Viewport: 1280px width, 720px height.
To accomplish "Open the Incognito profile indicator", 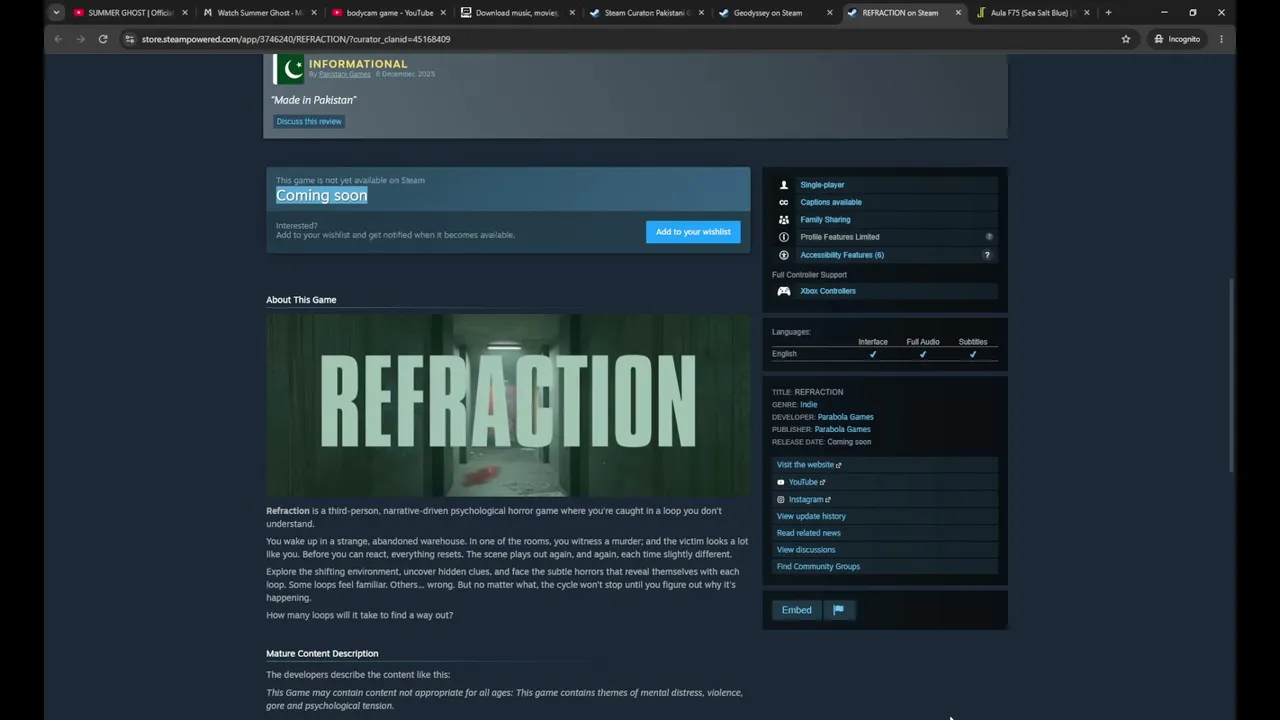I will click(x=1176, y=39).
